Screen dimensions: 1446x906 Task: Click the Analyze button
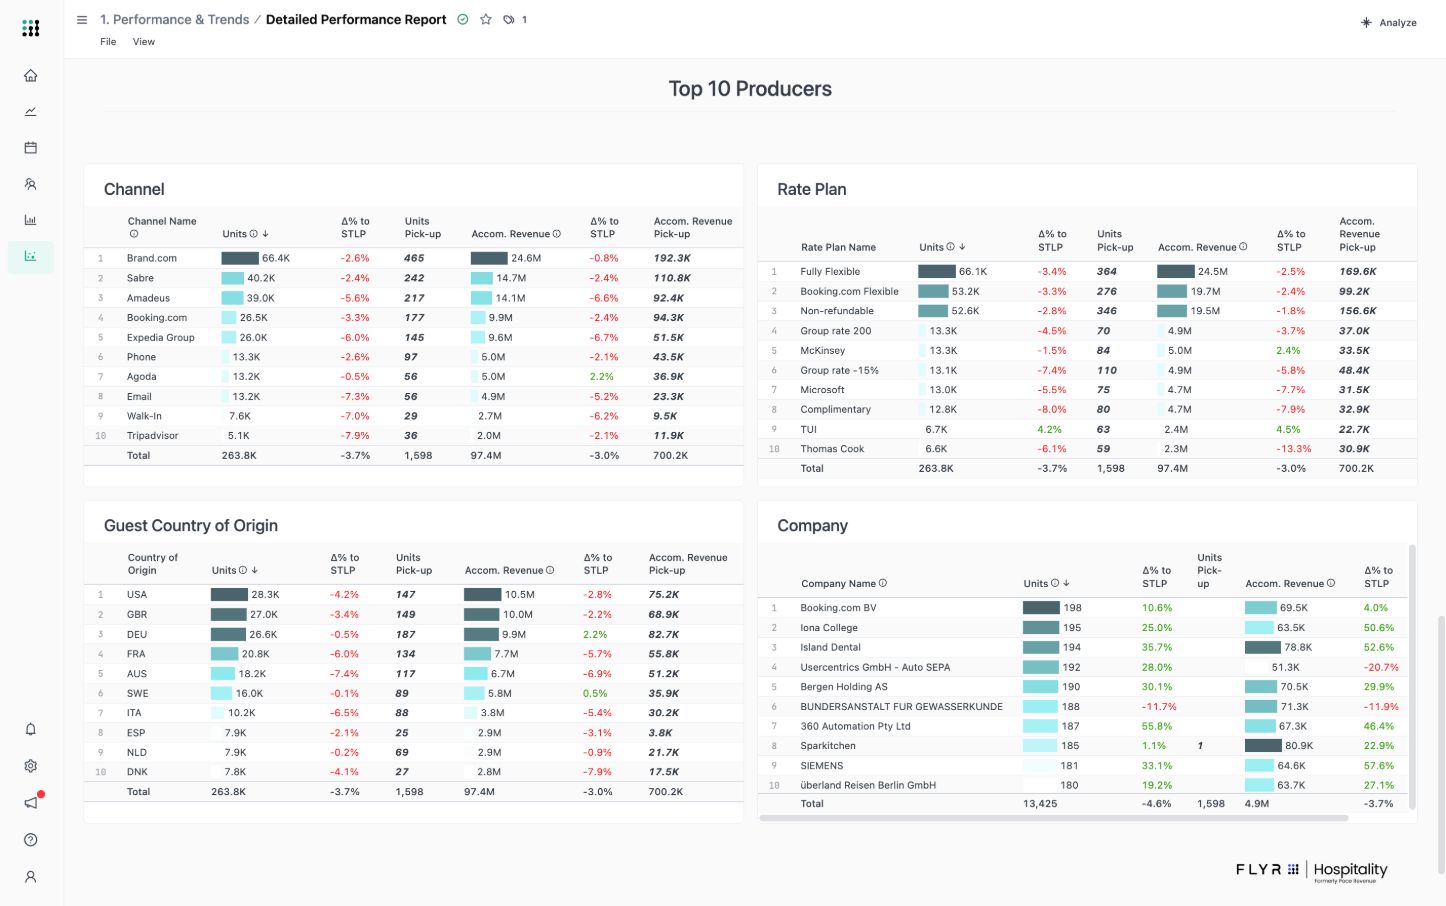[1389, 23]
